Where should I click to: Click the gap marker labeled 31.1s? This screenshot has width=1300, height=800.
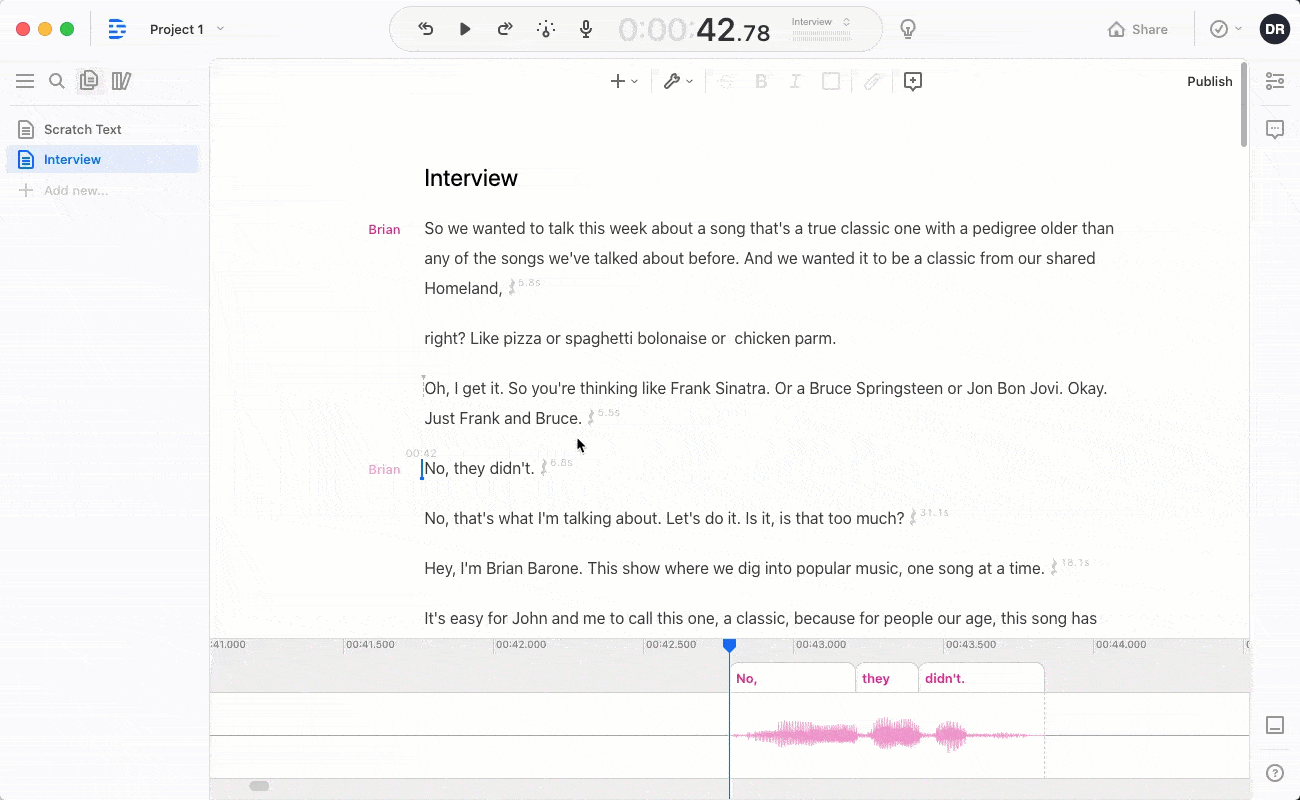click(x=929, y=516)
